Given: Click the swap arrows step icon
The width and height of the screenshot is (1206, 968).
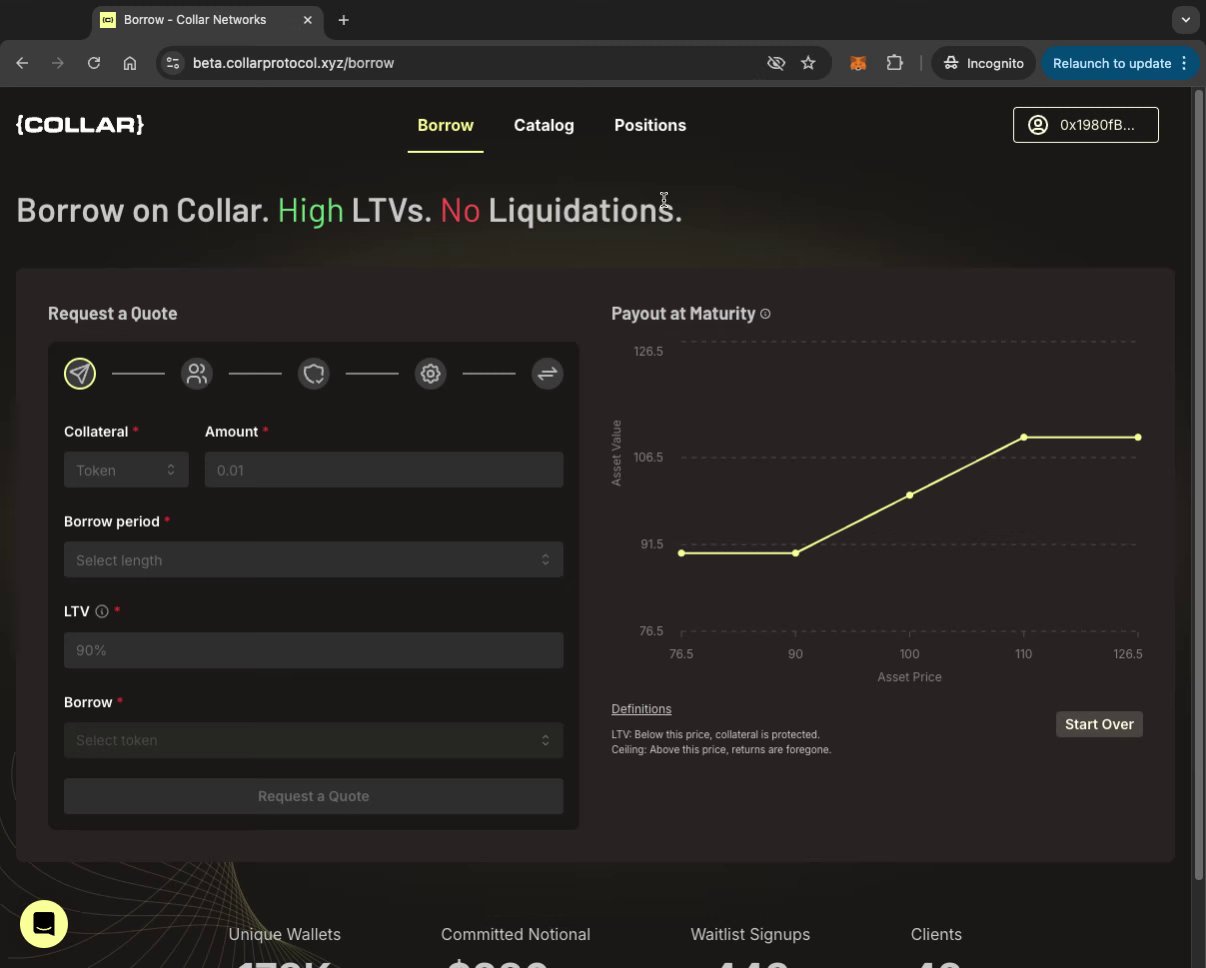Looking at the screenshot, I should (x=547, y=374).
